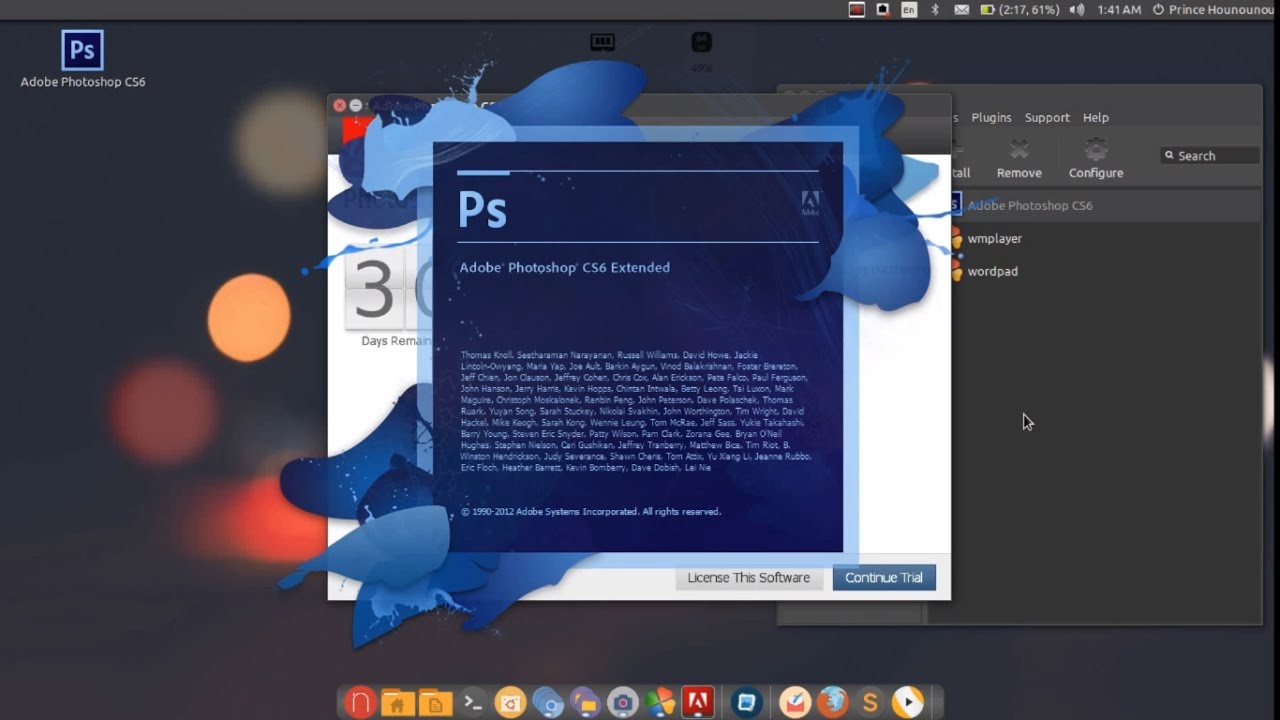Open the Support menu in PlayOnLinux window
The width and height of the screenshot is (1280, 720).
pos(1047,117)
